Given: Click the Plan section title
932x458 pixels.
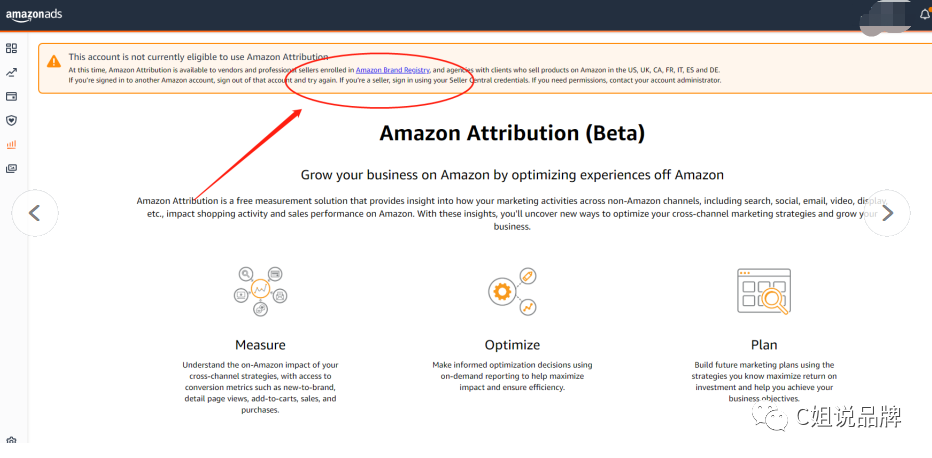Looking at the screenshot, I should [x=764, y=345].
